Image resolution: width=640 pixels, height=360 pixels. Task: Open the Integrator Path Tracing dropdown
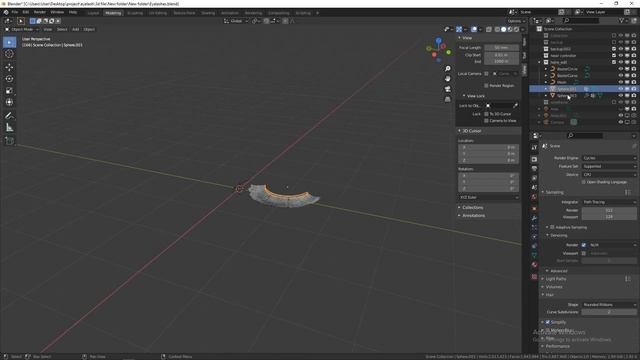pos(609,202)
